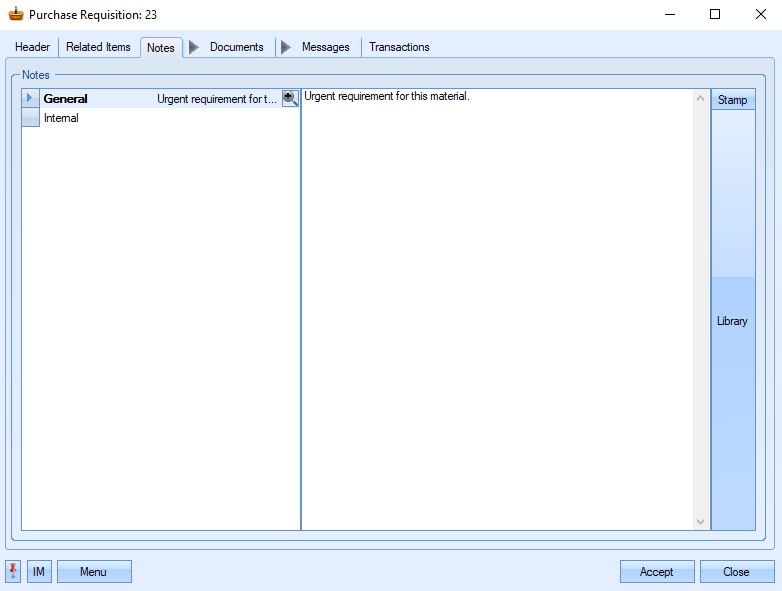This screenshot has height=591, width=782.
Task: Click the note scrollbar down arrow
Action: pos(701,522)
